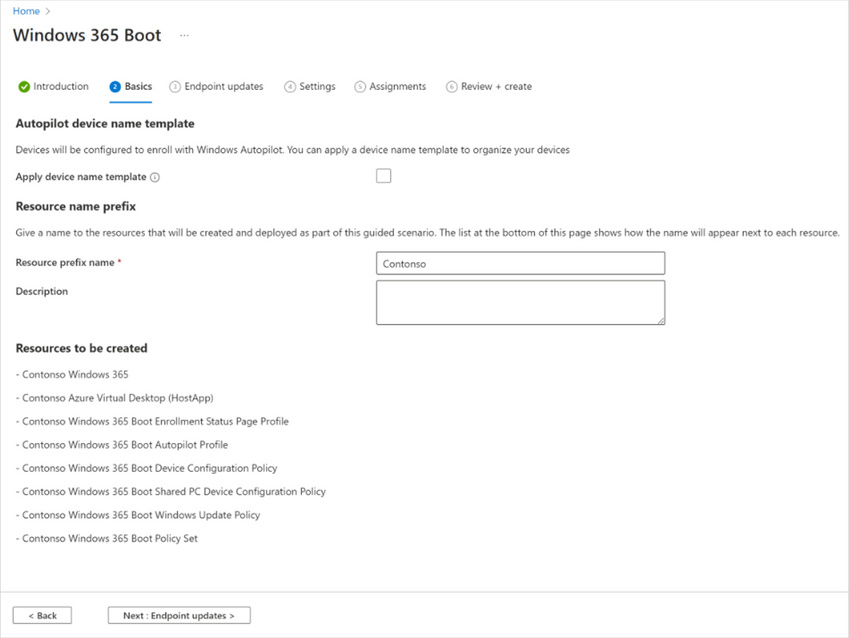Click the Resource prefix name field containing Contonso

point(520,263)
